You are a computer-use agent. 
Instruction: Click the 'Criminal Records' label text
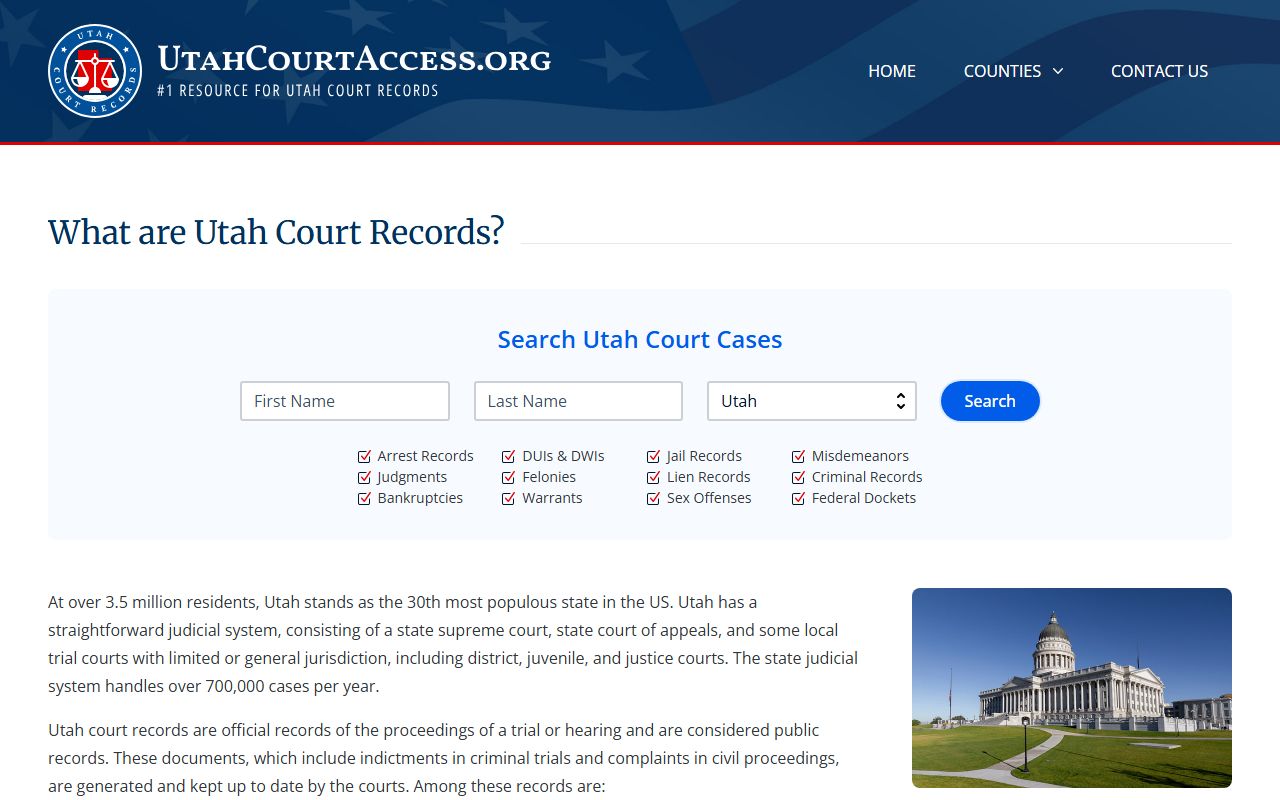tap(867, 477)
